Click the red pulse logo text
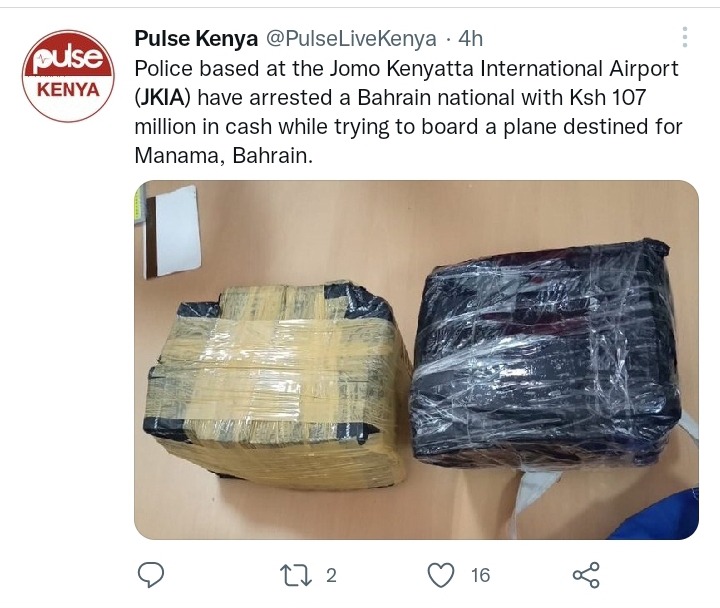The height and width of the screenshot is (608, 720). pos(68,57)
